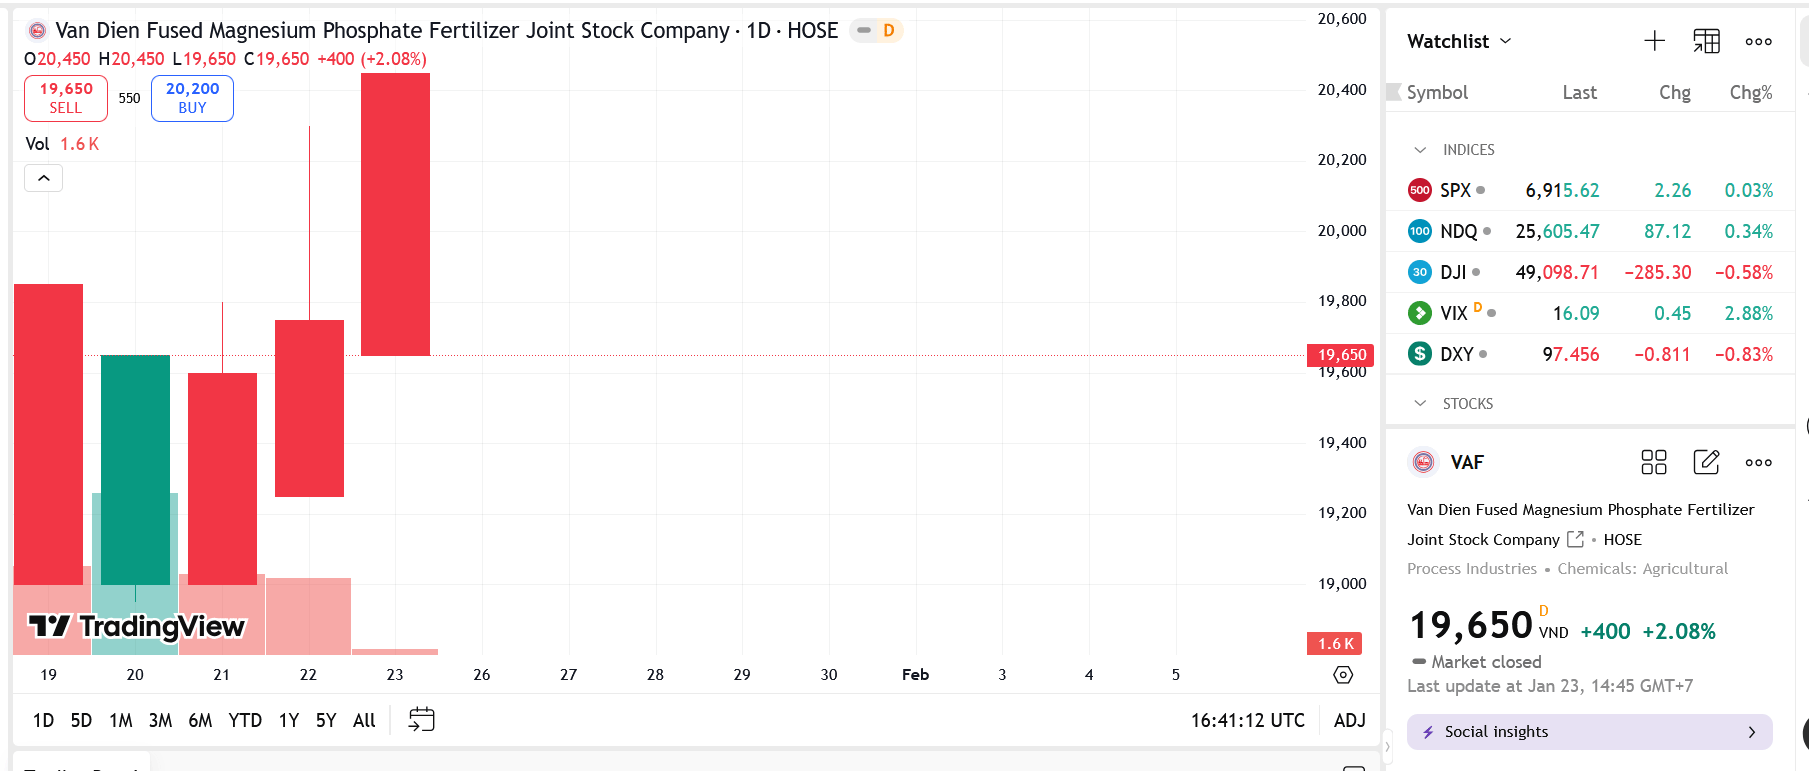Select the 1M time range
Screen dimensions: 1809x771
[x=121, y=720]
